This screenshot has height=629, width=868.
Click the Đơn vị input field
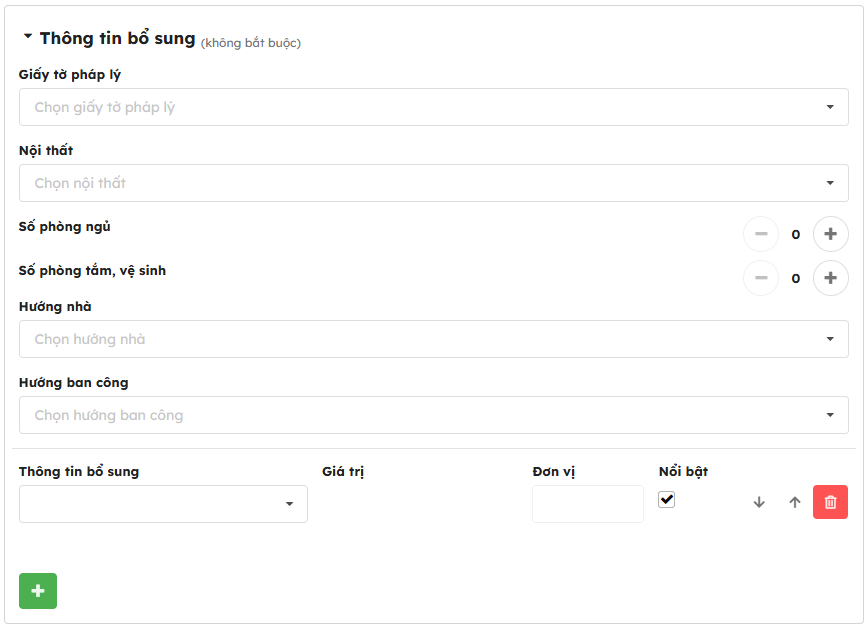click(587, 504)
